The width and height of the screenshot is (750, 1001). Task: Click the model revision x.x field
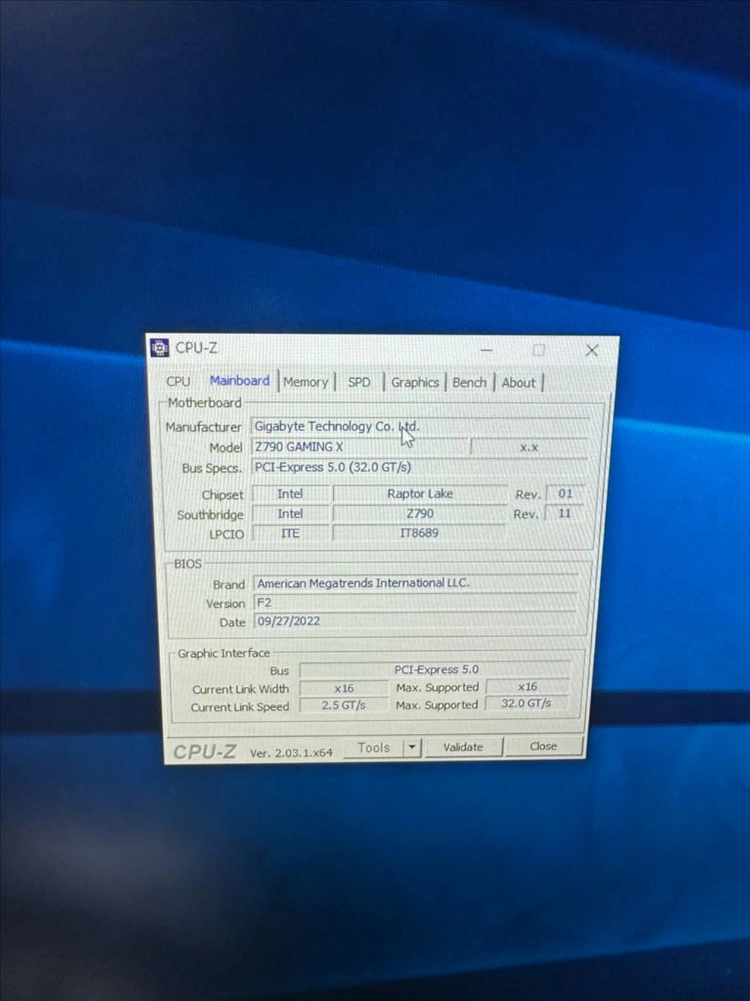pos(529,448)
